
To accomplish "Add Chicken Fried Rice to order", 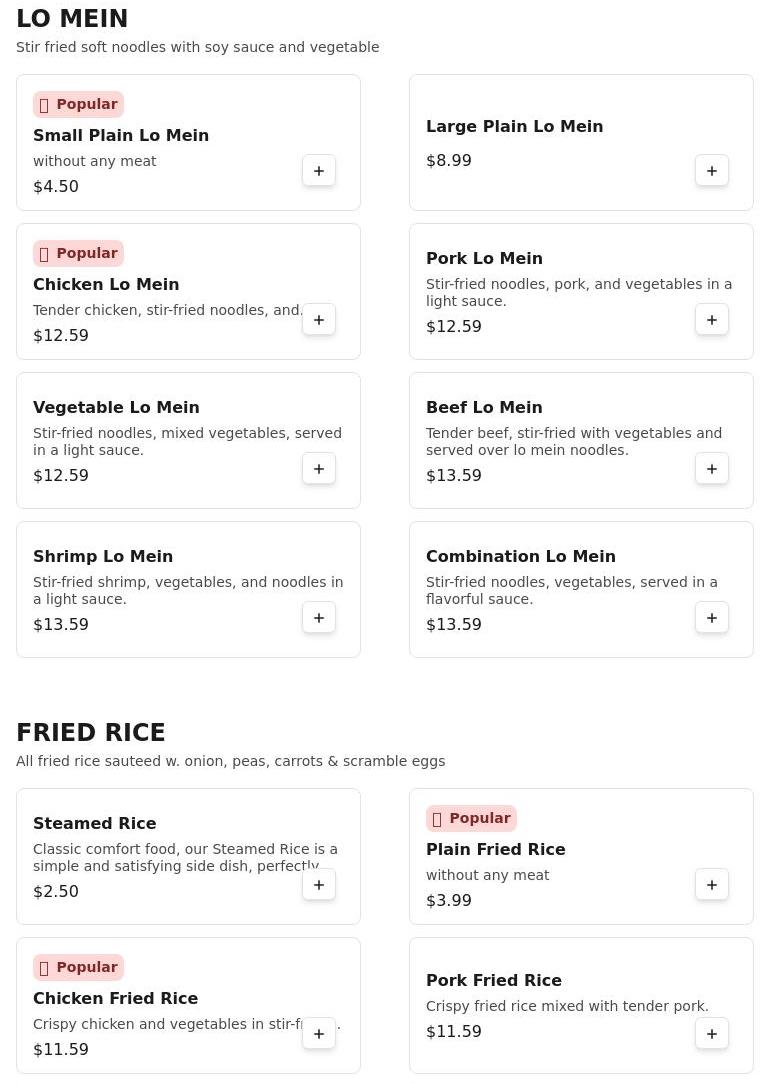I will pos(319,1034).
